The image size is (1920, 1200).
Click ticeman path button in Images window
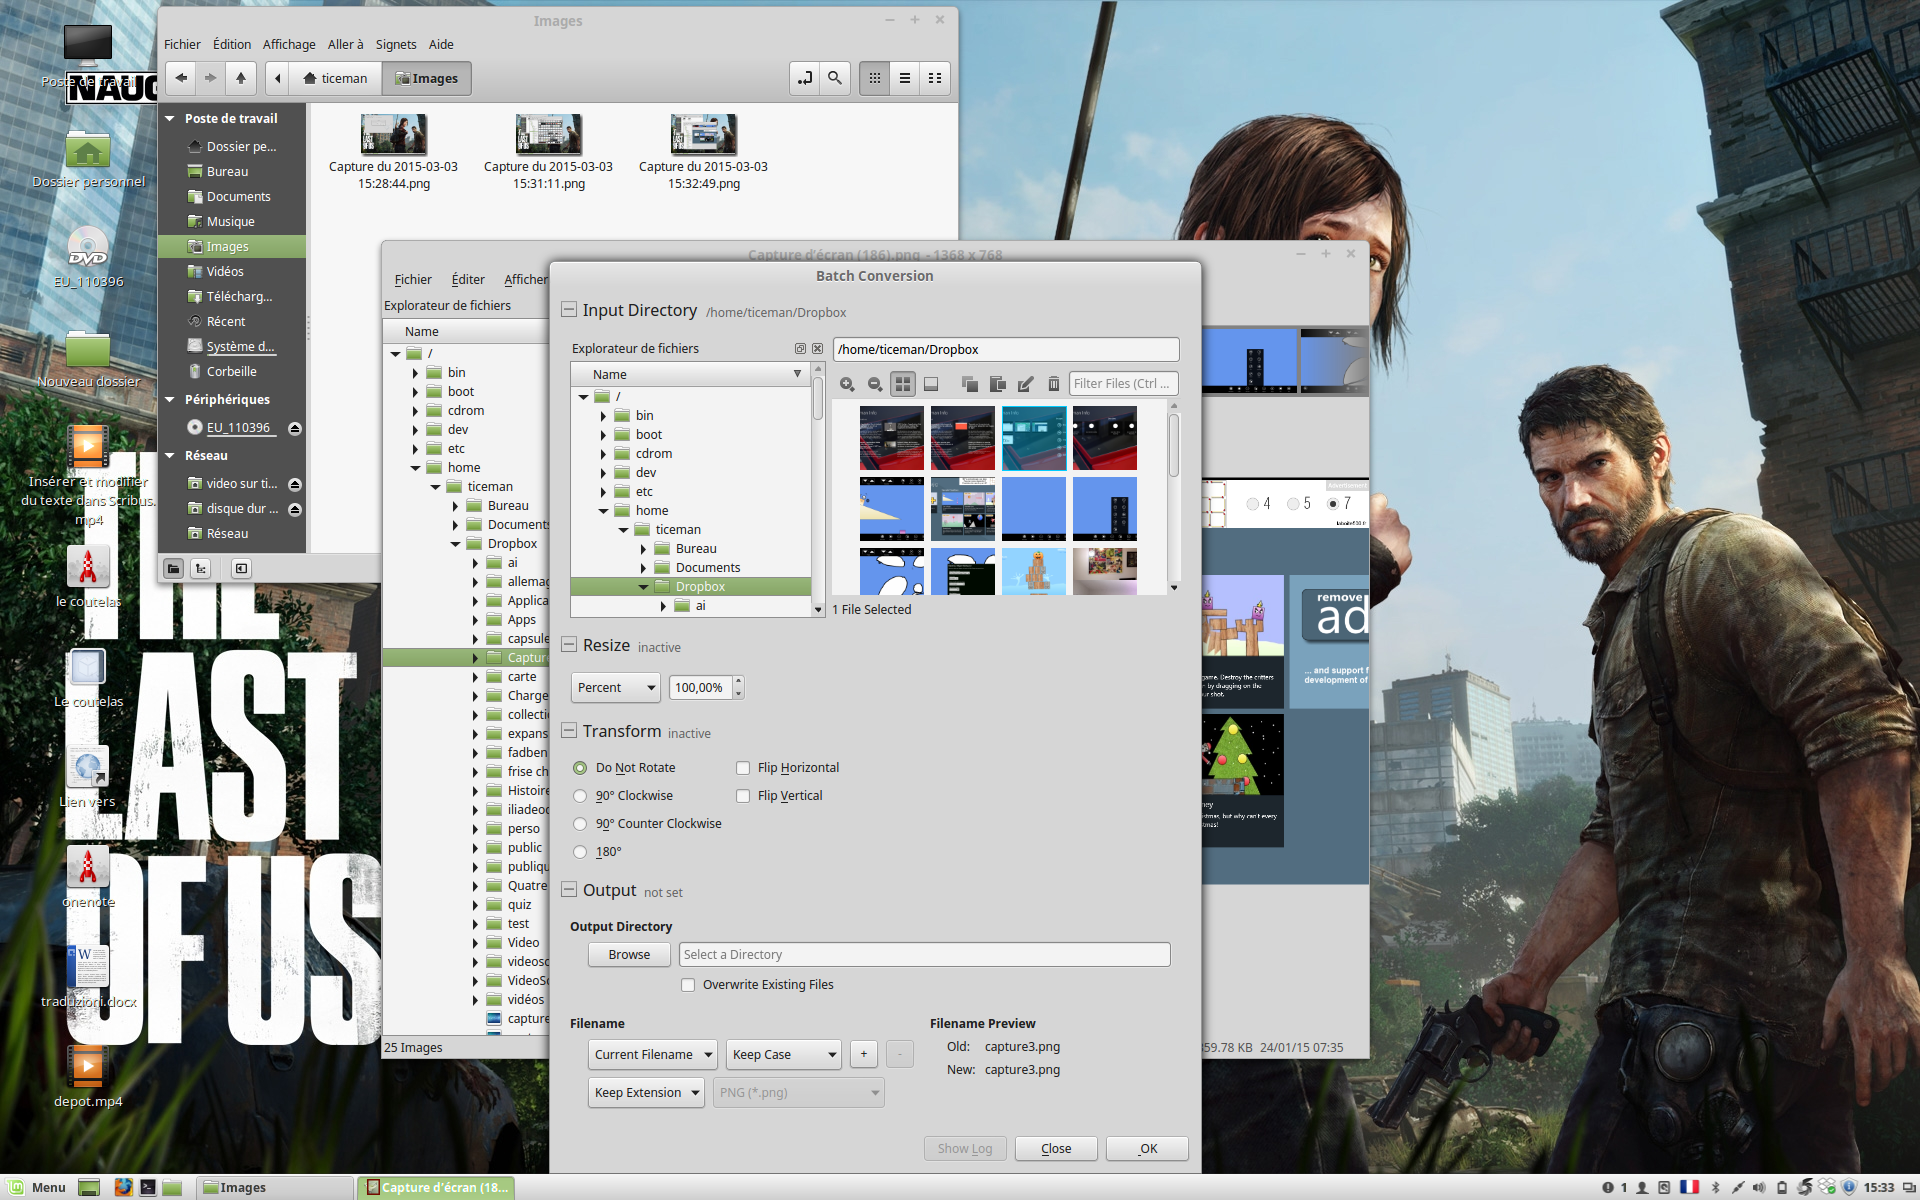point(336,78)
